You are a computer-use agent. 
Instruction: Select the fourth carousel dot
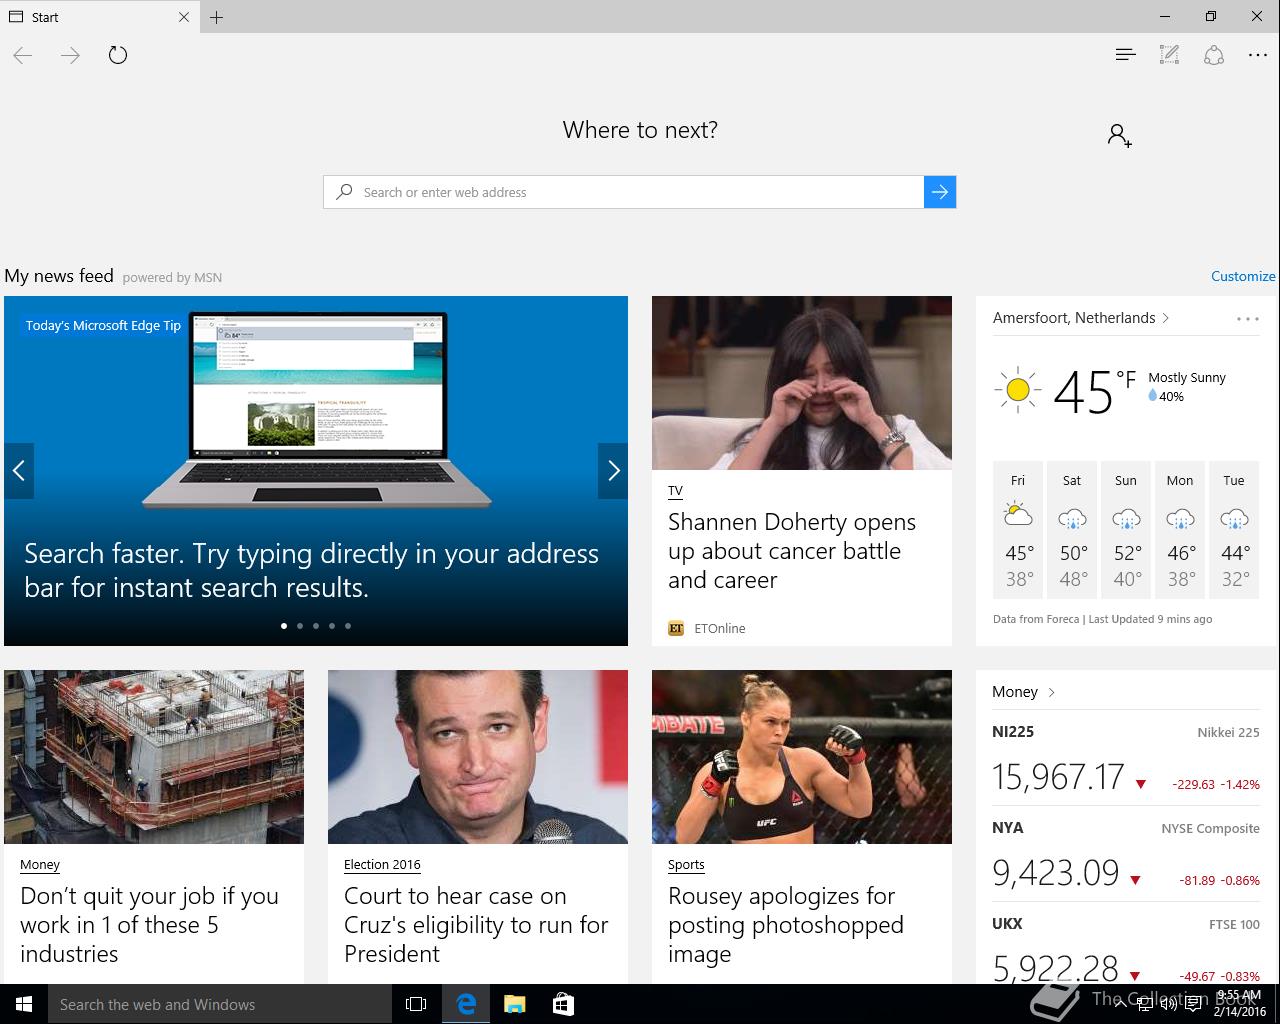click(x=332, y=626)
